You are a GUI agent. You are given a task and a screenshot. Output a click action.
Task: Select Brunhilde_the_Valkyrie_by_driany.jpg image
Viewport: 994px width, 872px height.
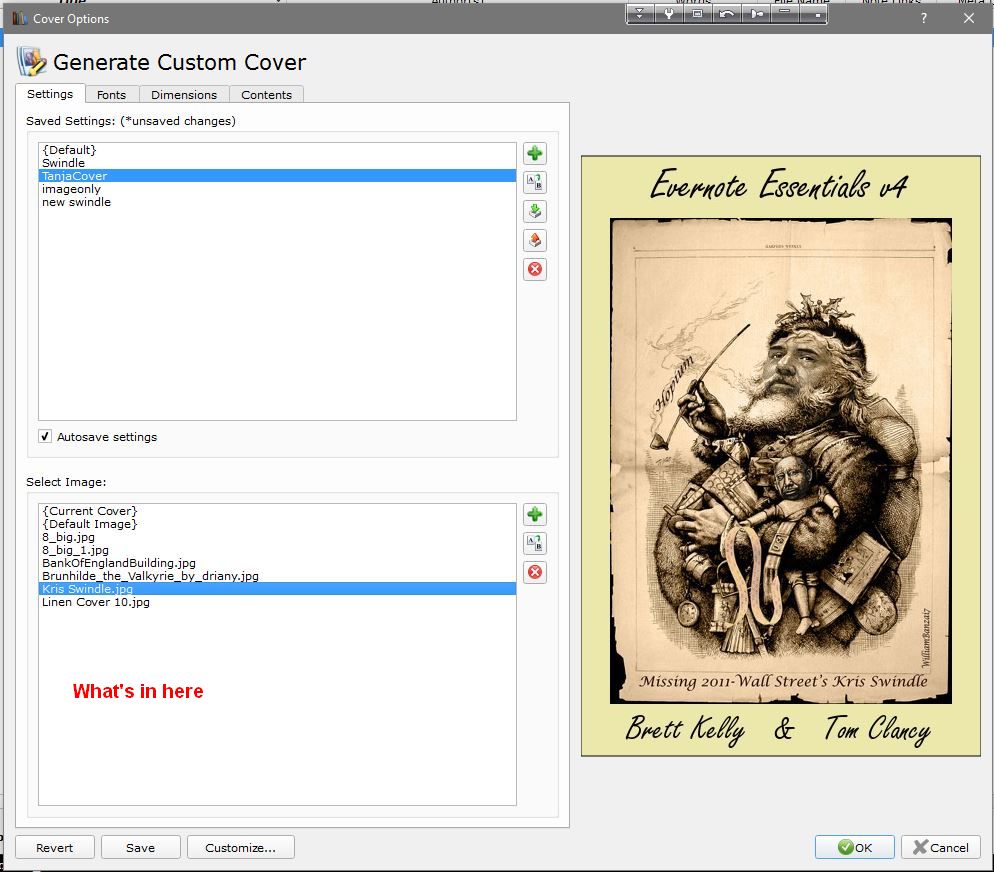tap(277, 576)
